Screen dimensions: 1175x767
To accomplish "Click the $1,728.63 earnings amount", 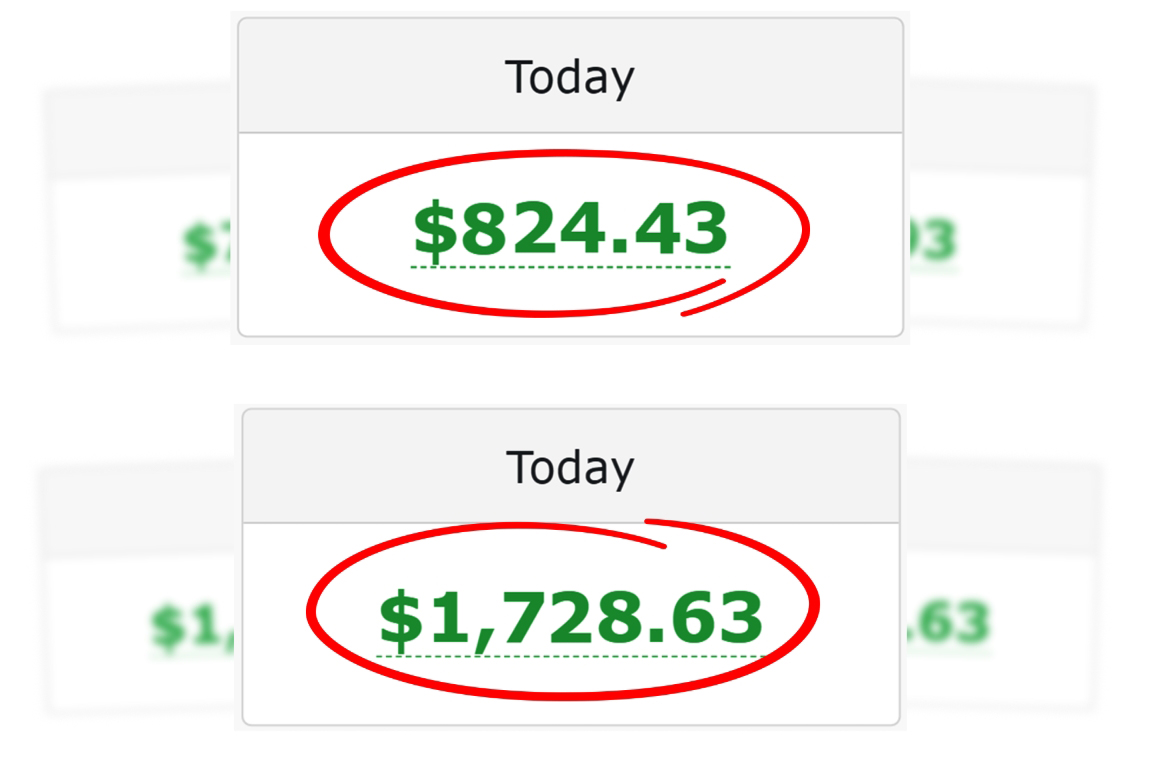I will click(x=571, y=618).
